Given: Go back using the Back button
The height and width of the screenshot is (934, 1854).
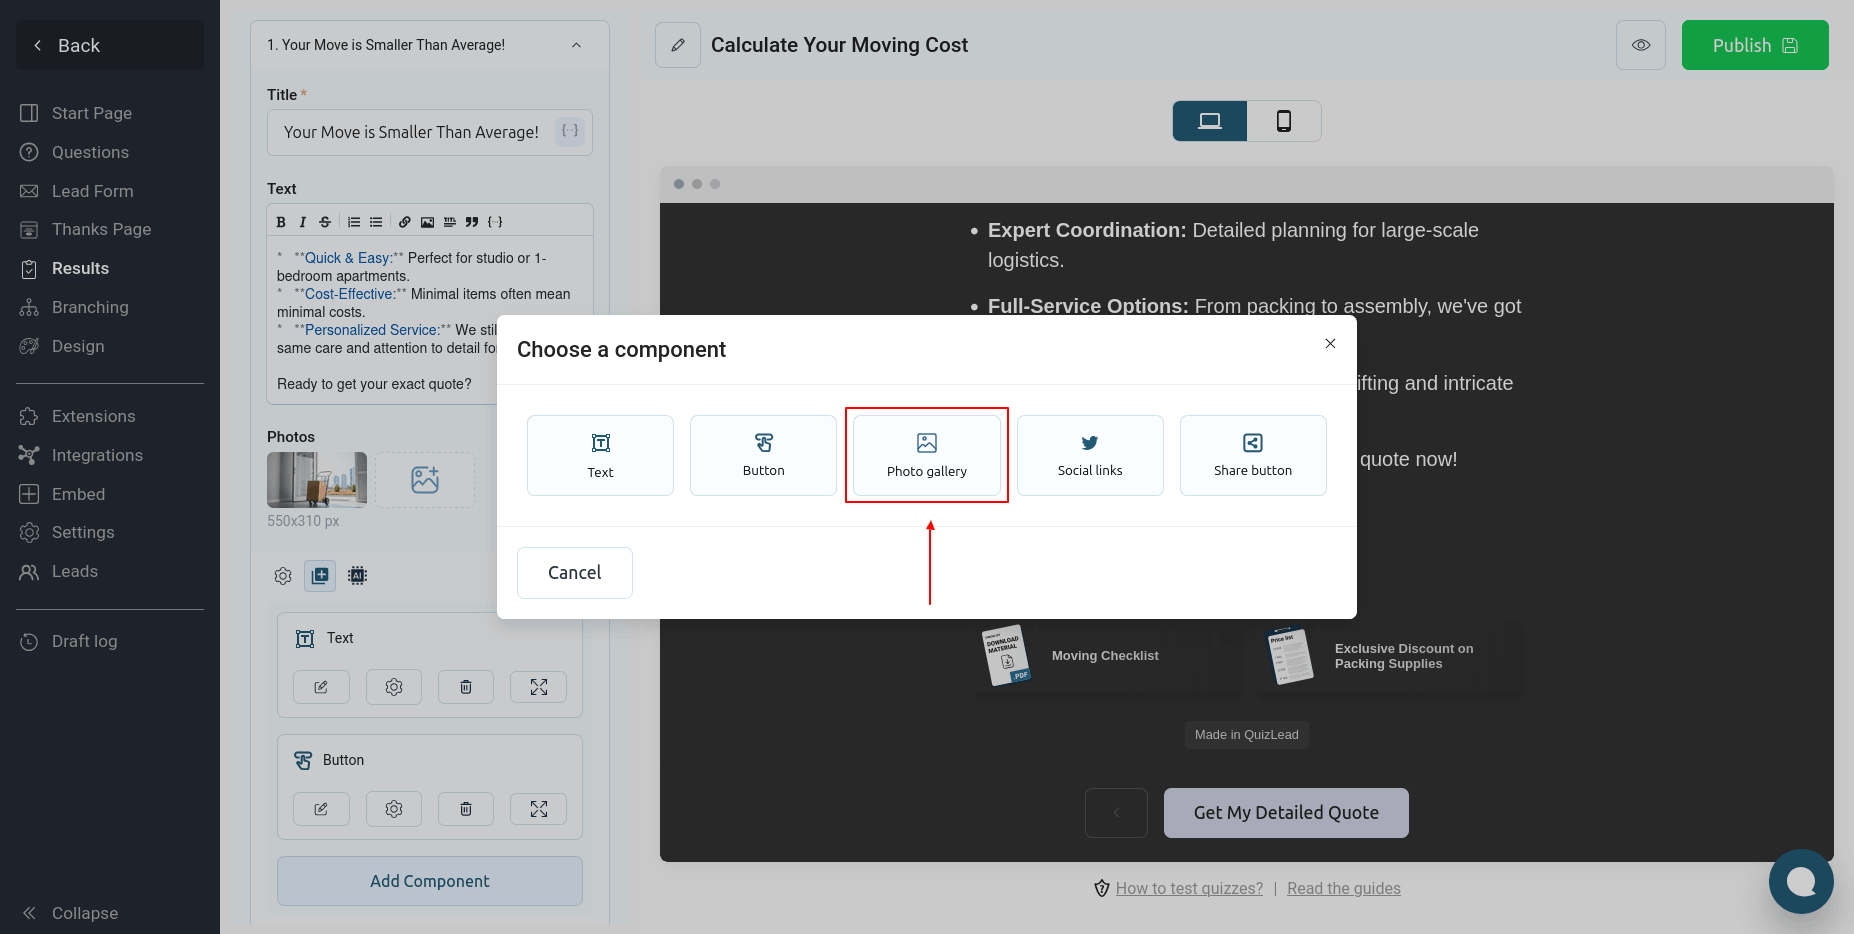Looking at the screenshot, I should tap(110, 45).
